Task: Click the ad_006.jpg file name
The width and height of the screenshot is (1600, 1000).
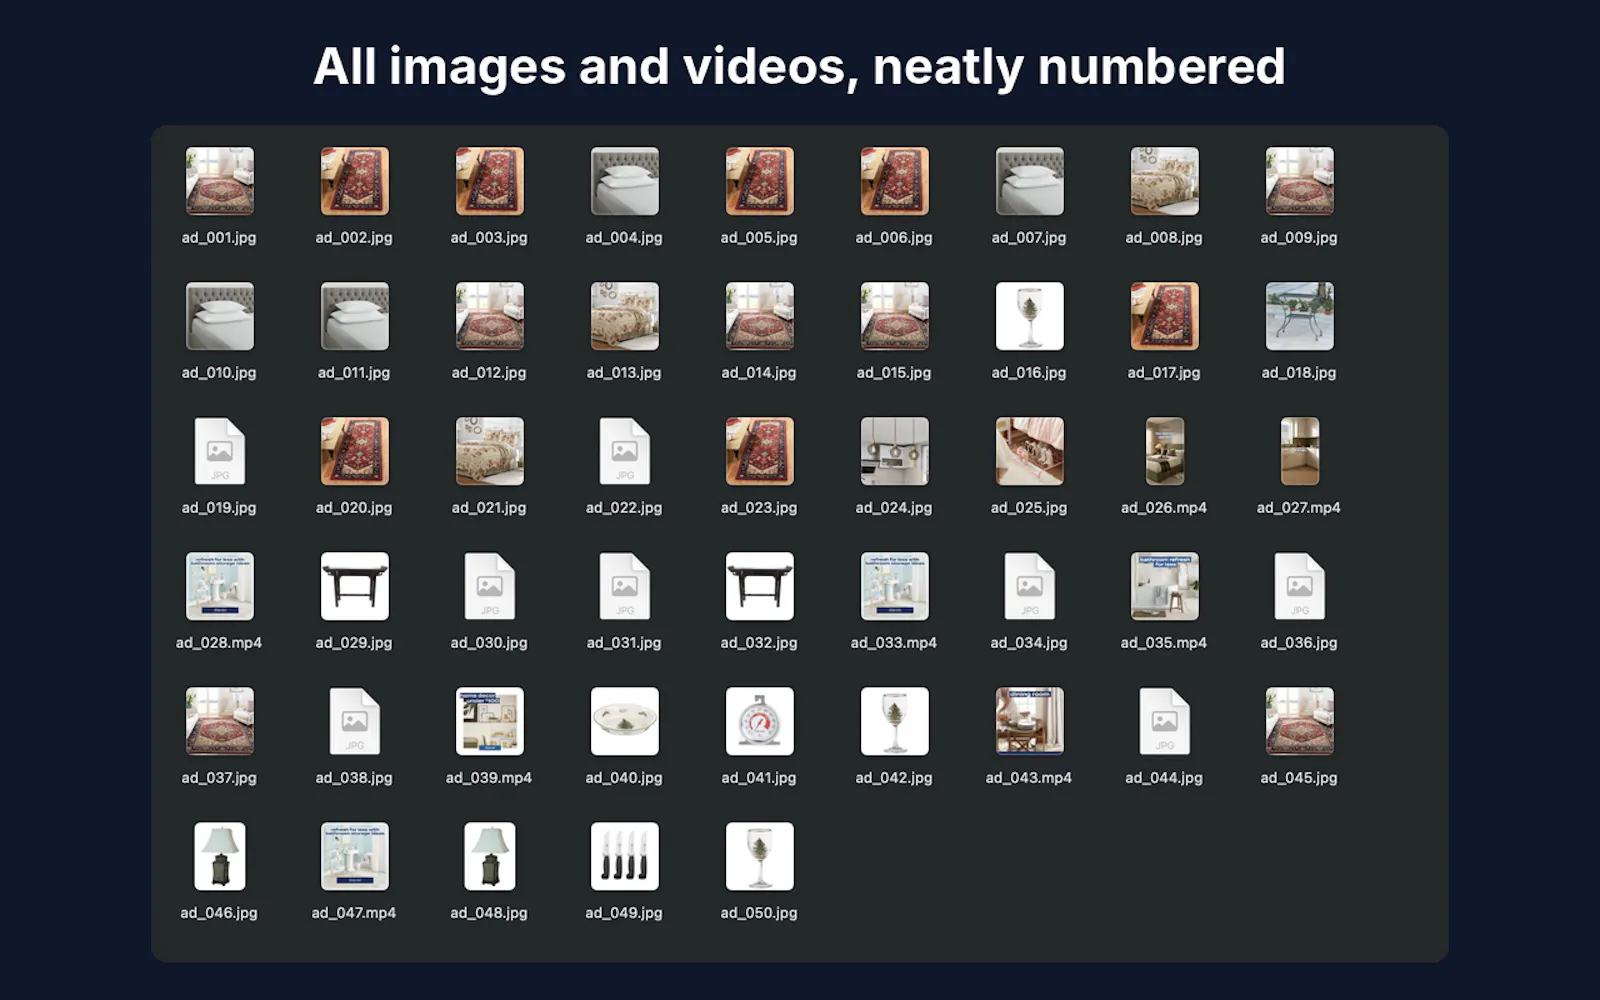Action: (x=894, y=238)
